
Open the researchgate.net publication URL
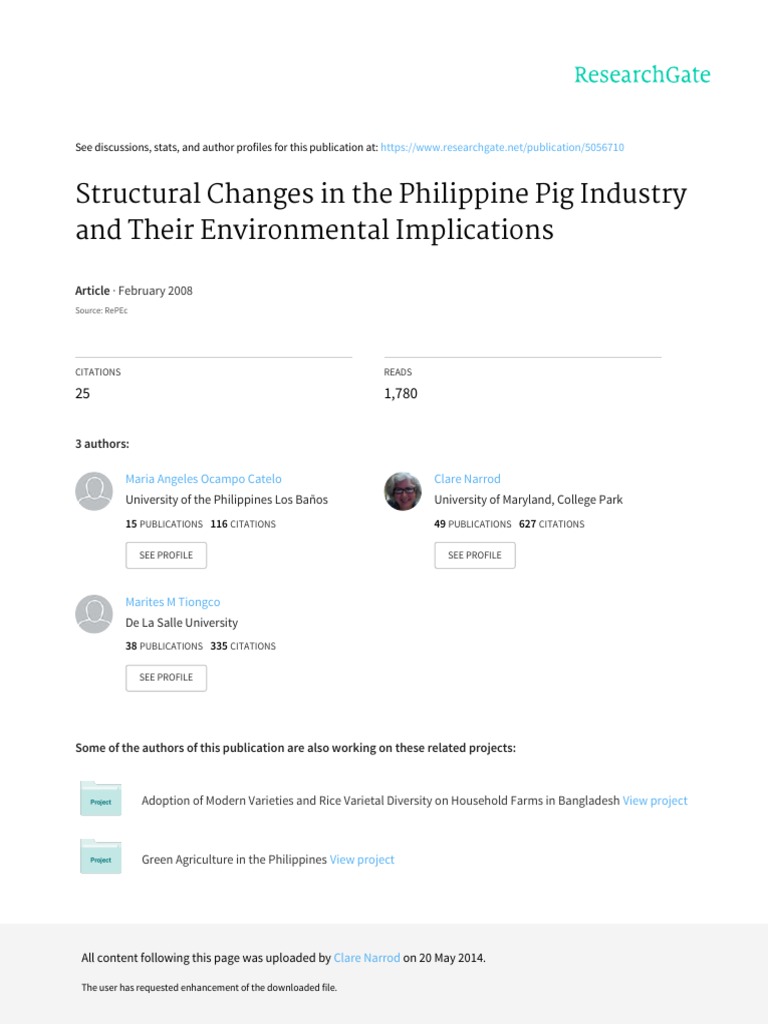pos(503,147)
